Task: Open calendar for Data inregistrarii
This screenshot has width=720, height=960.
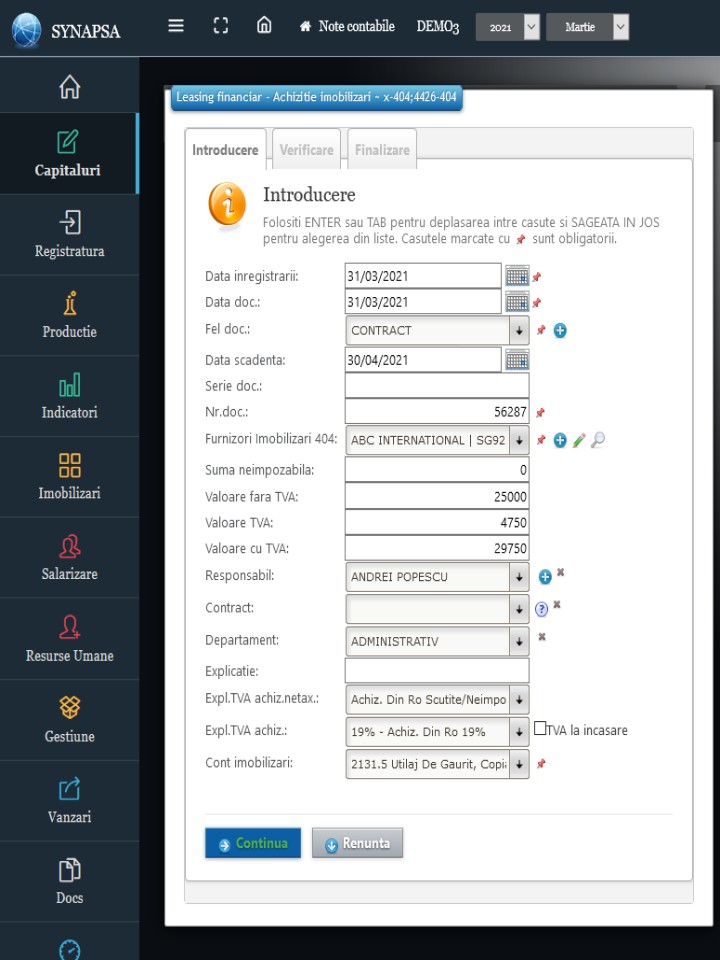Action: pos(517,276)
